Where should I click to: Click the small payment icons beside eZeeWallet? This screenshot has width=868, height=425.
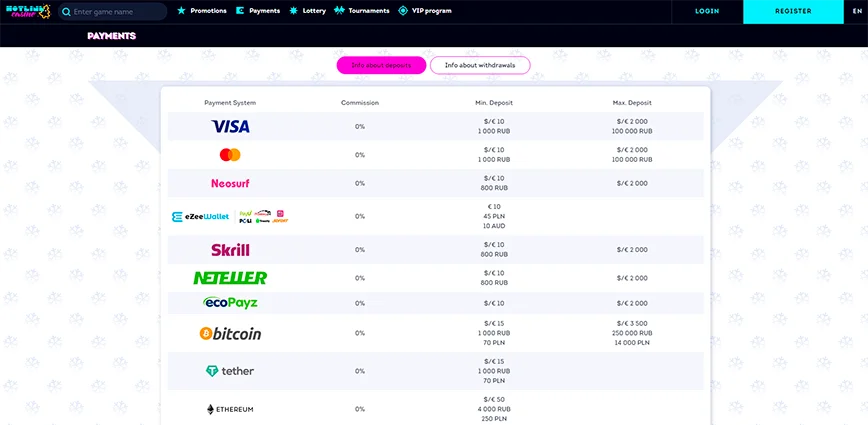(x=264, y=216)
